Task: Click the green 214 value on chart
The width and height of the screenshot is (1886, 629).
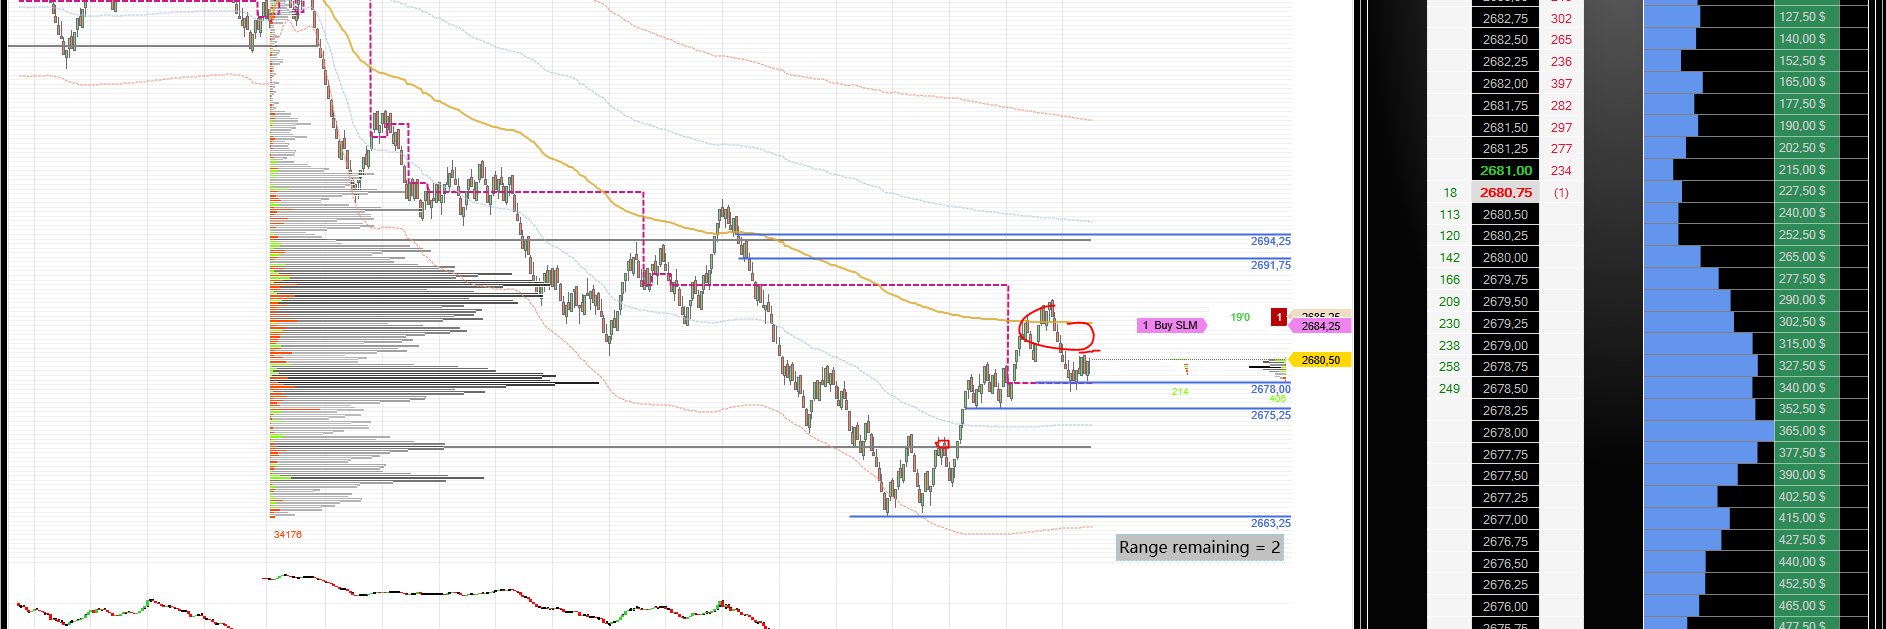Action: click(x=1180, y=392)
